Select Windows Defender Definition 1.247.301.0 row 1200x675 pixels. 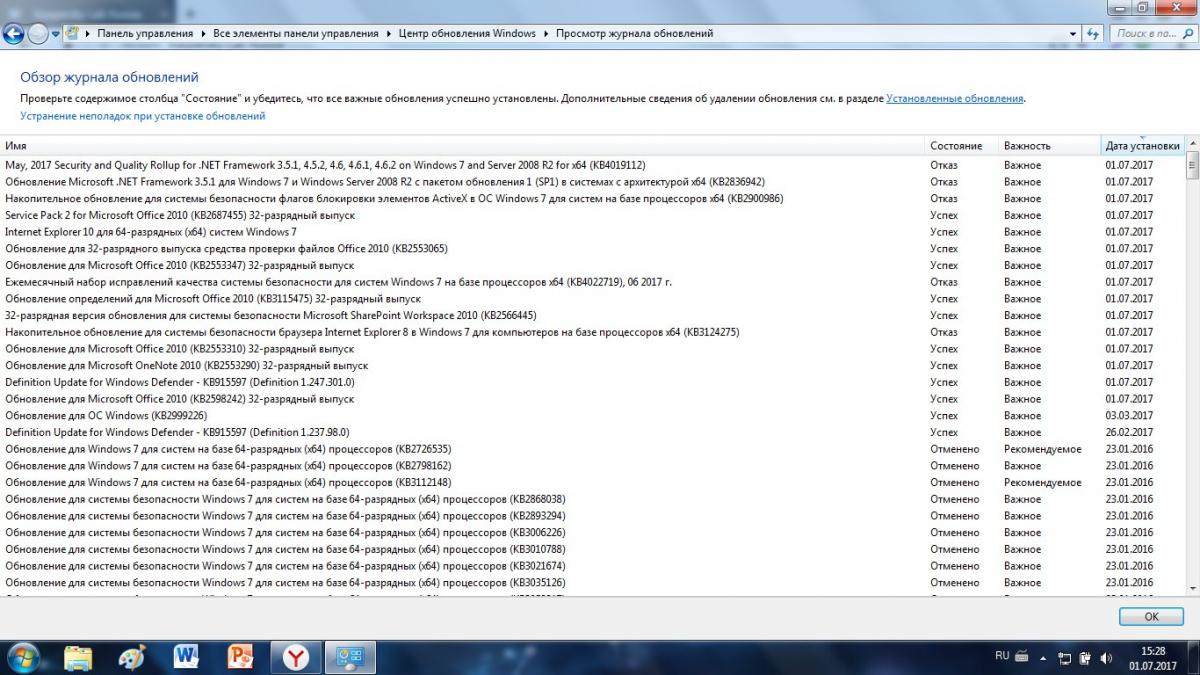[x=593, y=382]
